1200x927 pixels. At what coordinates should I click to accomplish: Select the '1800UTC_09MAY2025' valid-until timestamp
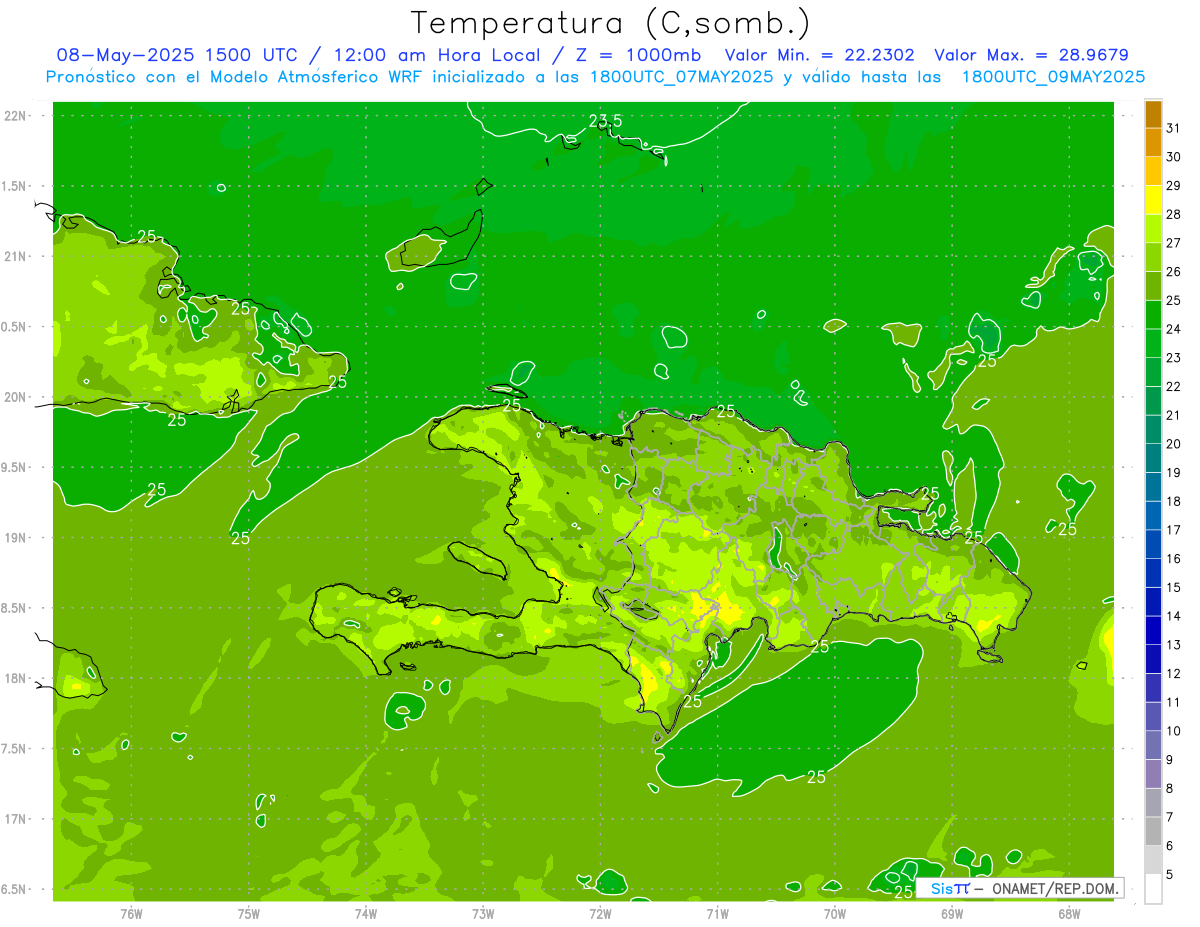click(1053, 77)
